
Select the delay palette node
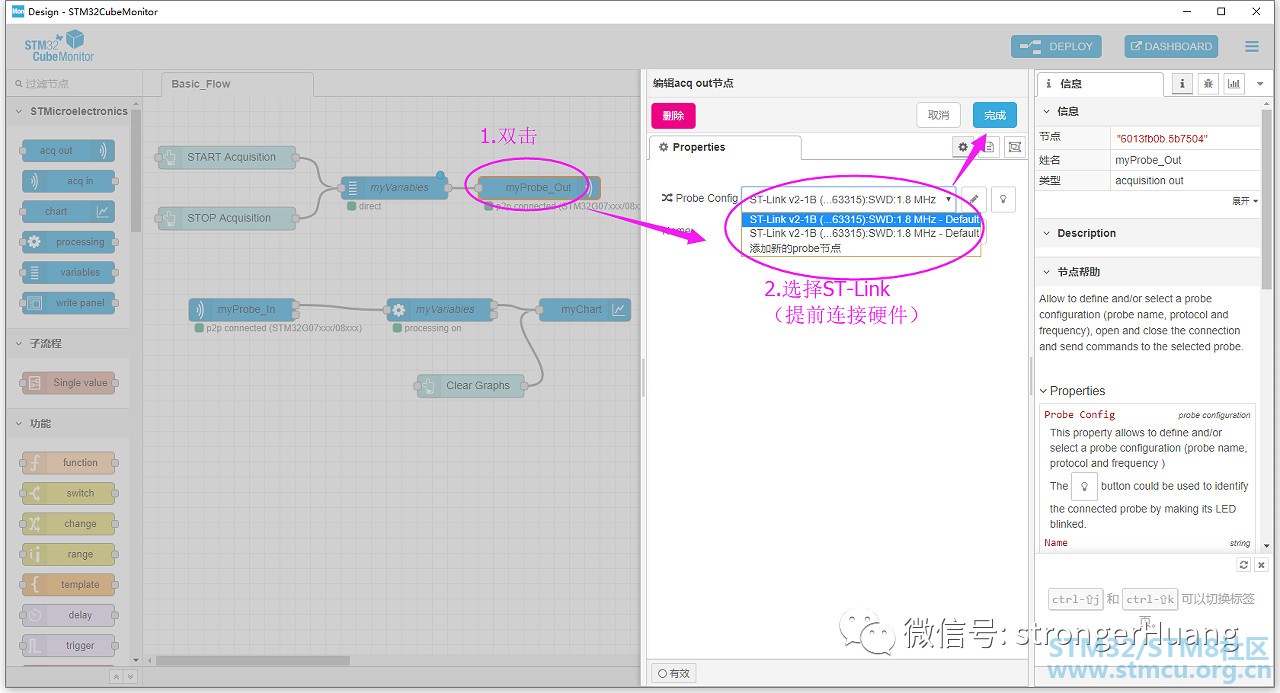tap(68, 615)
